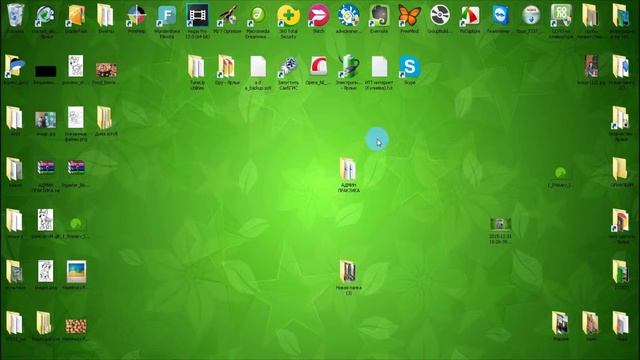Select the solid black rectangle thumbnail file
The height and width of the screenshot is (360, 640).
click(46, 71)
